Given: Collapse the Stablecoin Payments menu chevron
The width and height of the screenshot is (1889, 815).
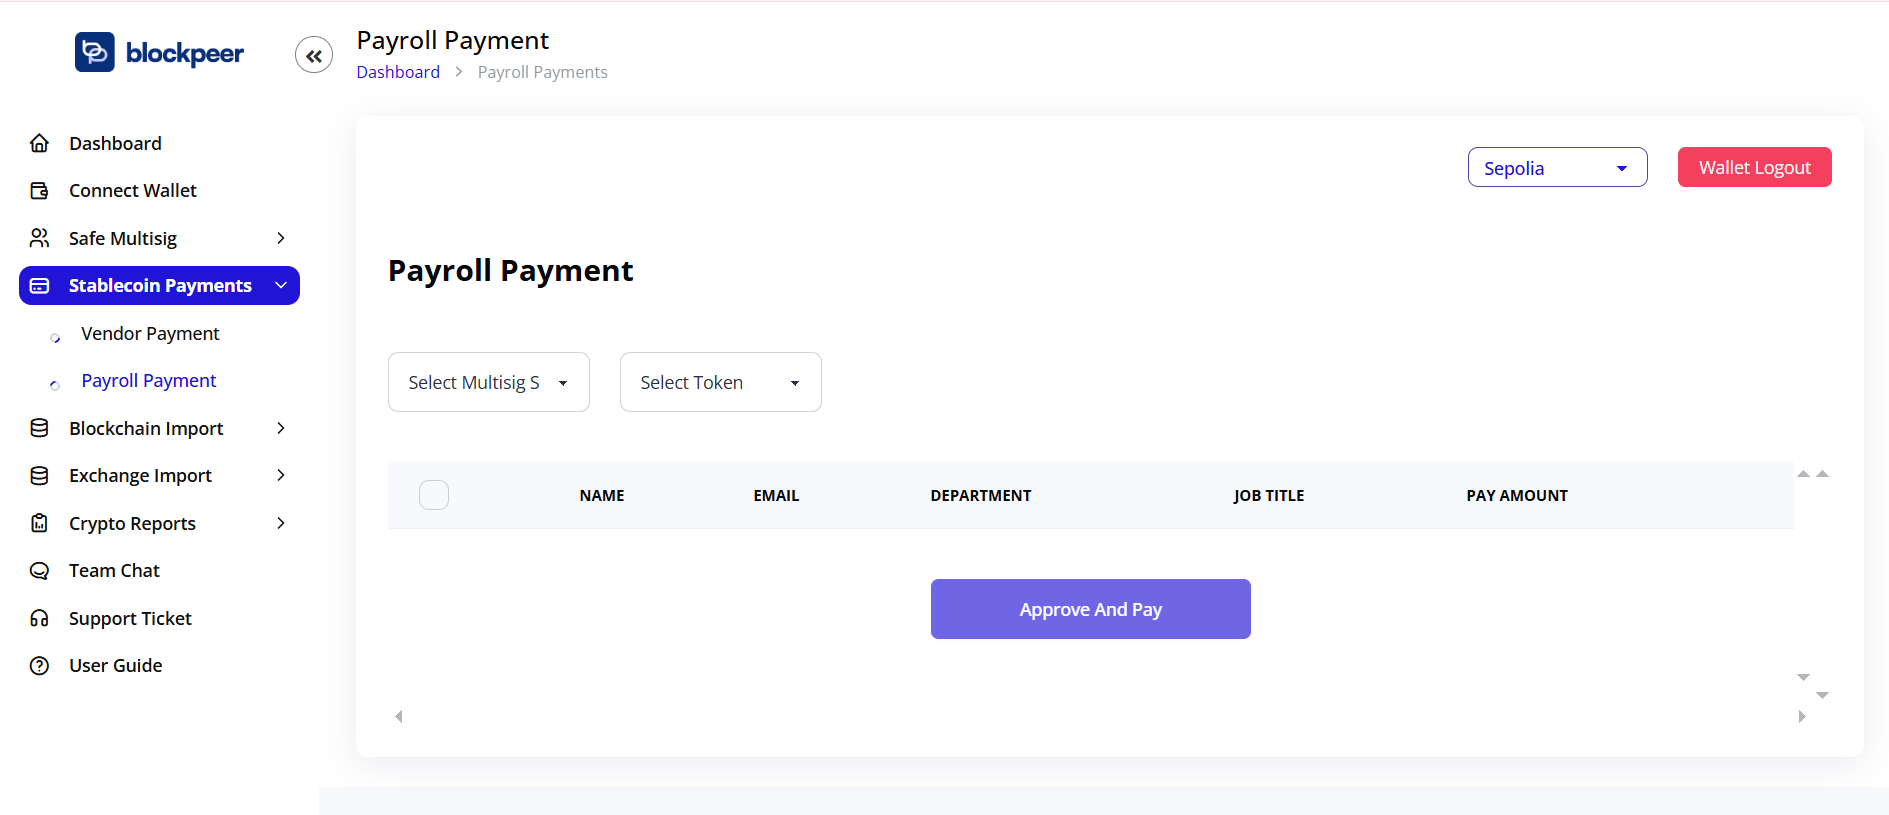Looking at the screenshot, I should point(282,285).
